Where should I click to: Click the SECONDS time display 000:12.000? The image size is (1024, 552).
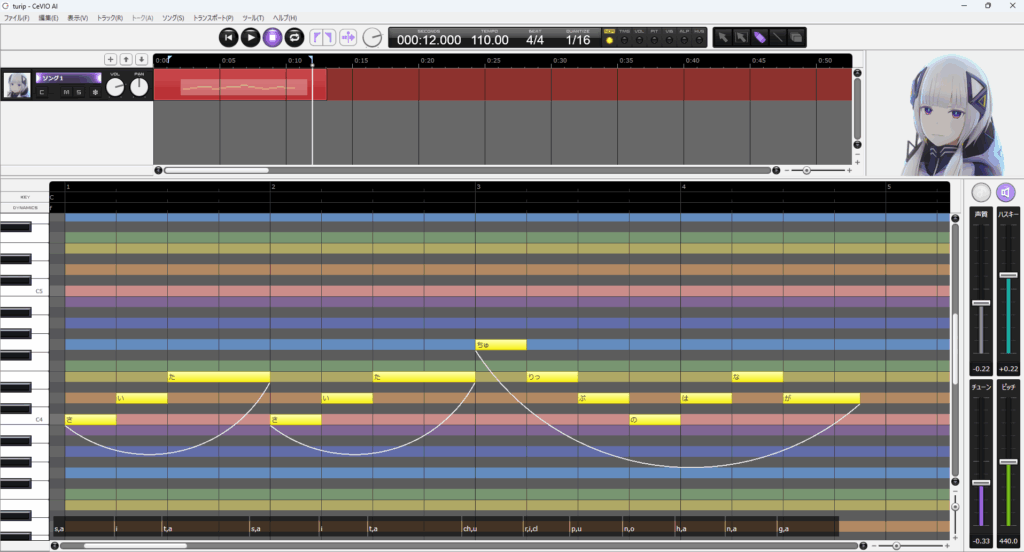tap(429, 40)
